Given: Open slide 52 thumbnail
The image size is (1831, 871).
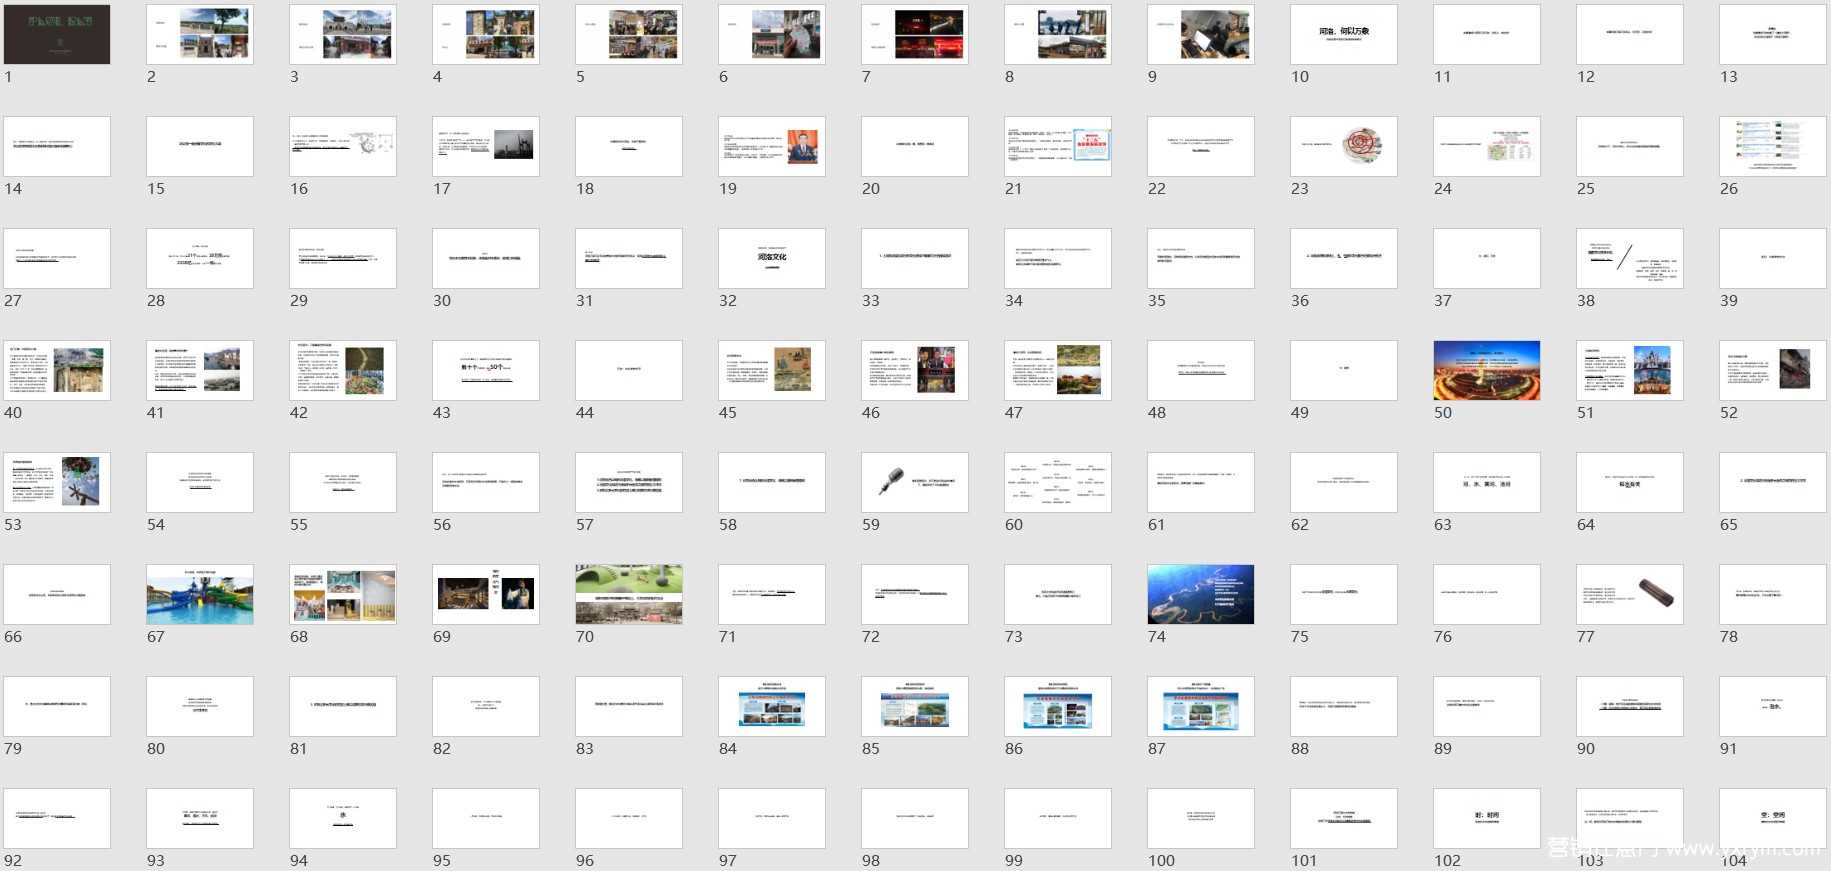Looking at the screenshot, I should 1773,370.
